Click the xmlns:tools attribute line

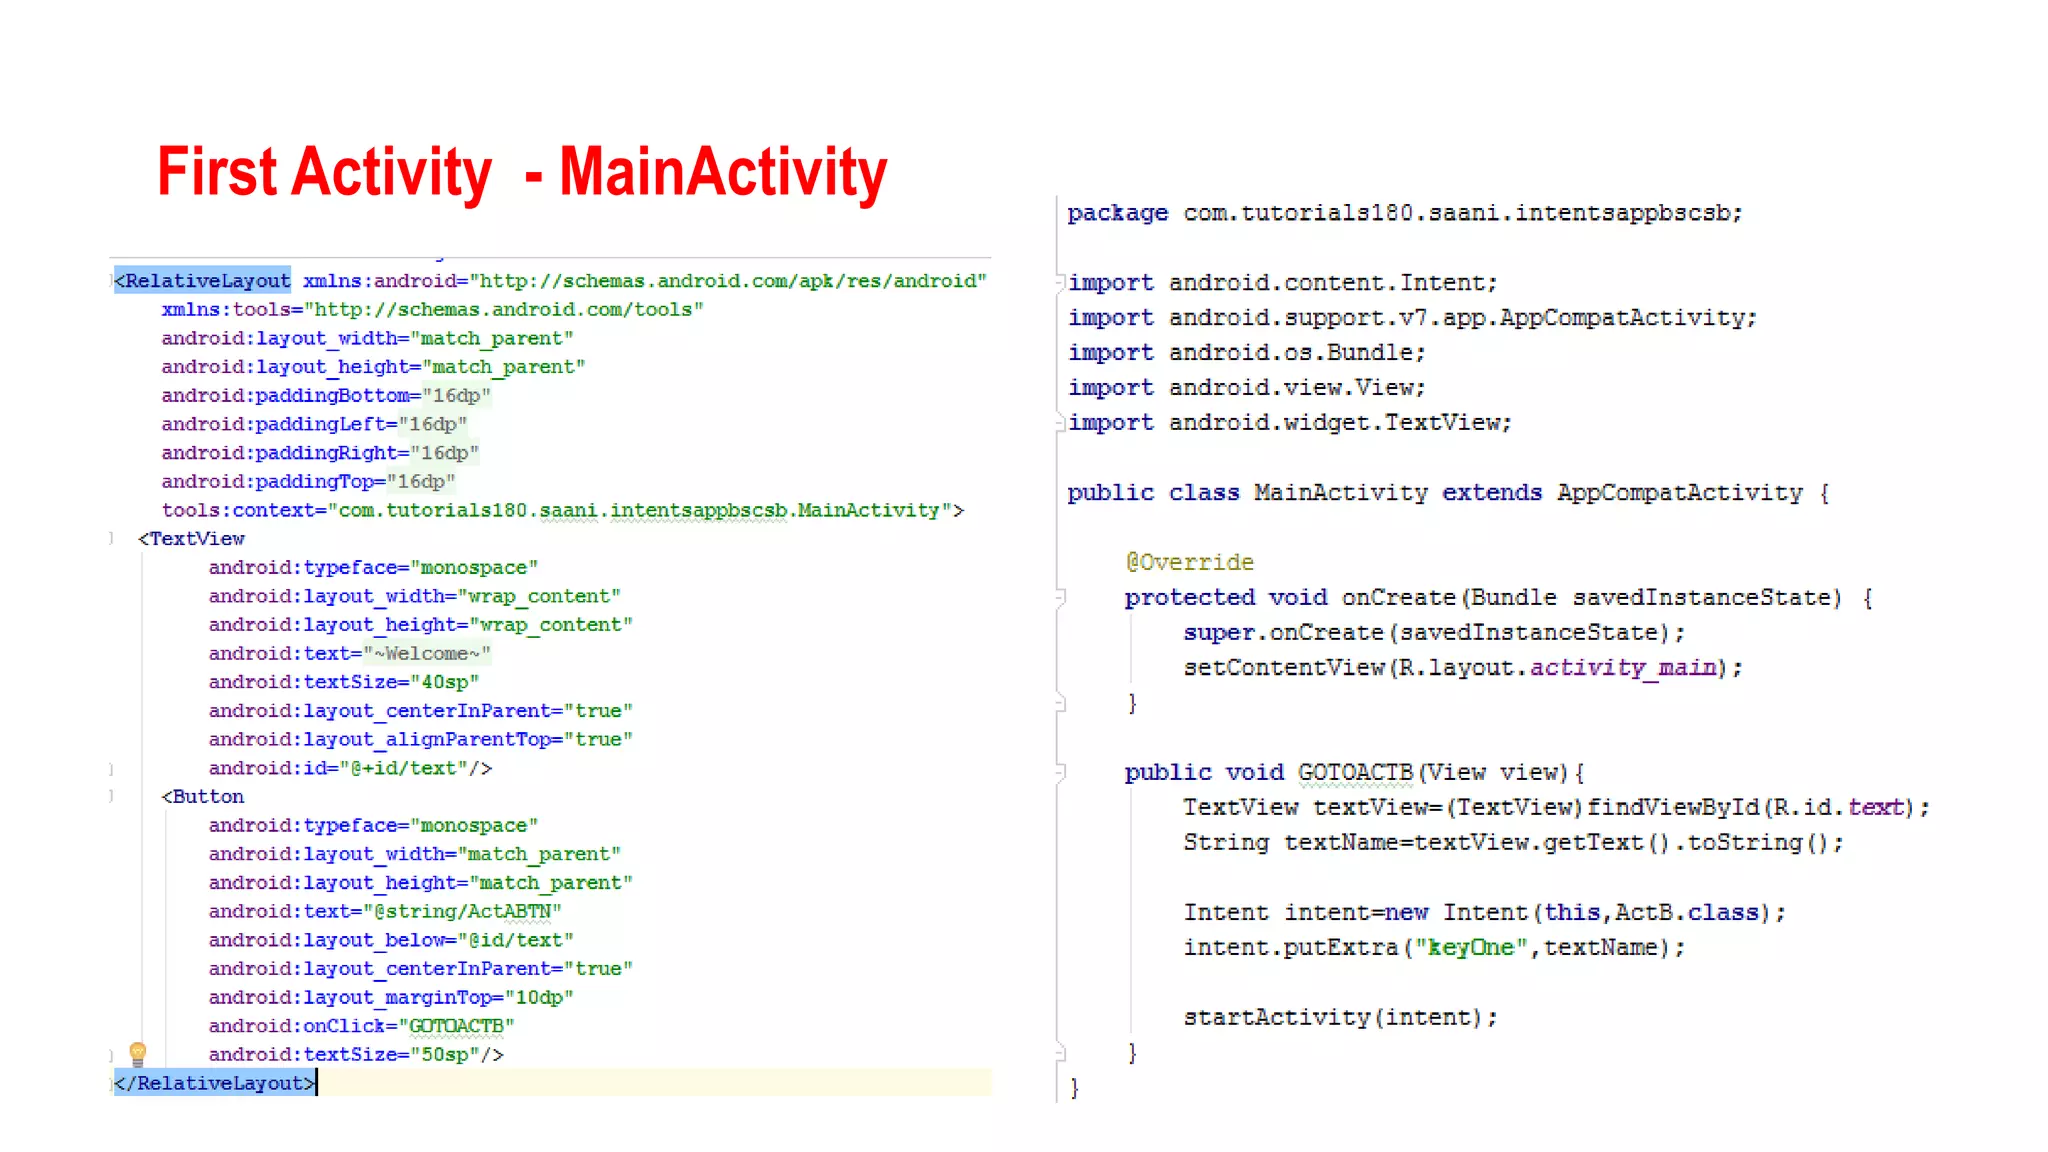[432, 309]
